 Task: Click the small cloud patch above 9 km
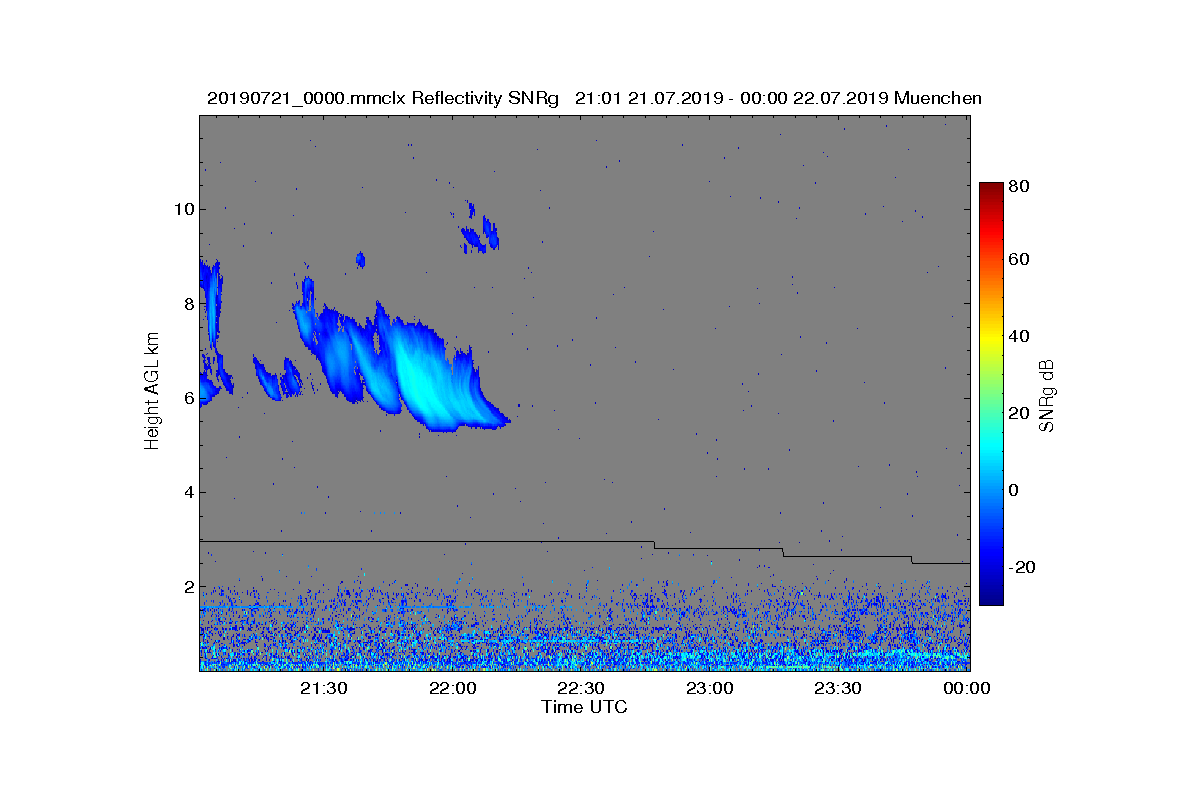click(x=479, y=232)
